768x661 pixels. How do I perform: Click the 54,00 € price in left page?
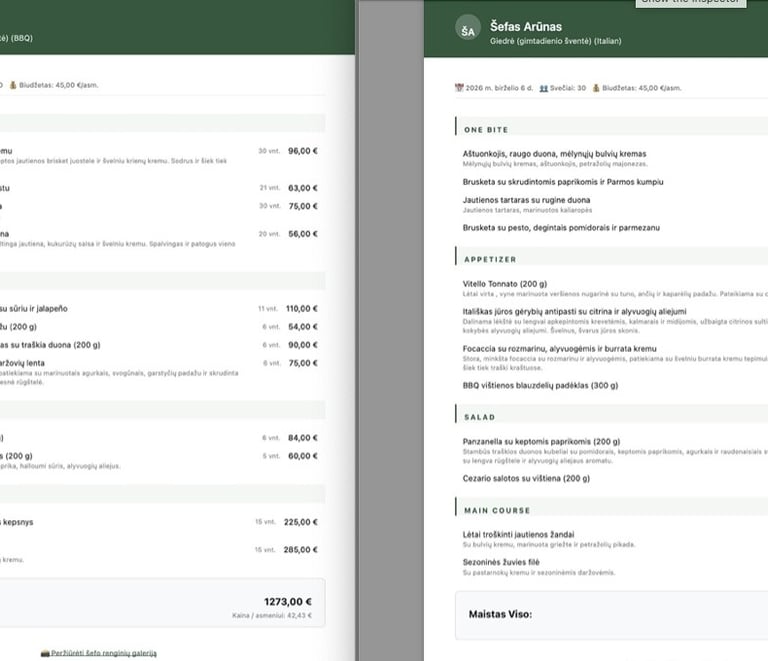(x=303, y=327)
